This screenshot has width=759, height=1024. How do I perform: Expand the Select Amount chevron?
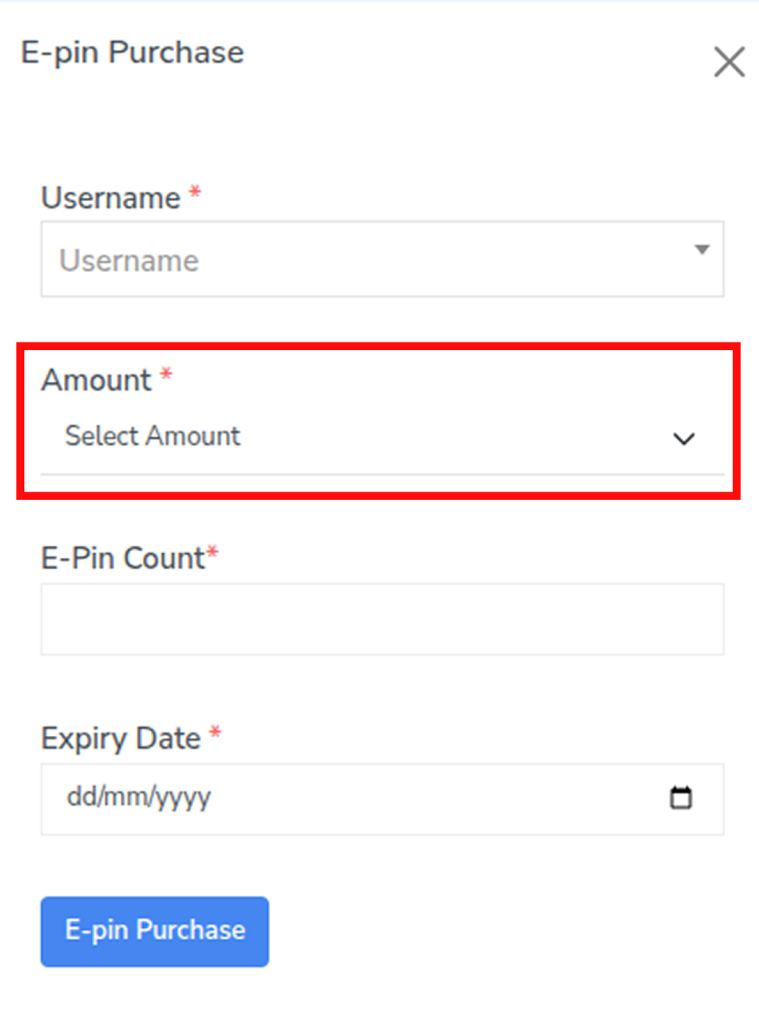684,438
